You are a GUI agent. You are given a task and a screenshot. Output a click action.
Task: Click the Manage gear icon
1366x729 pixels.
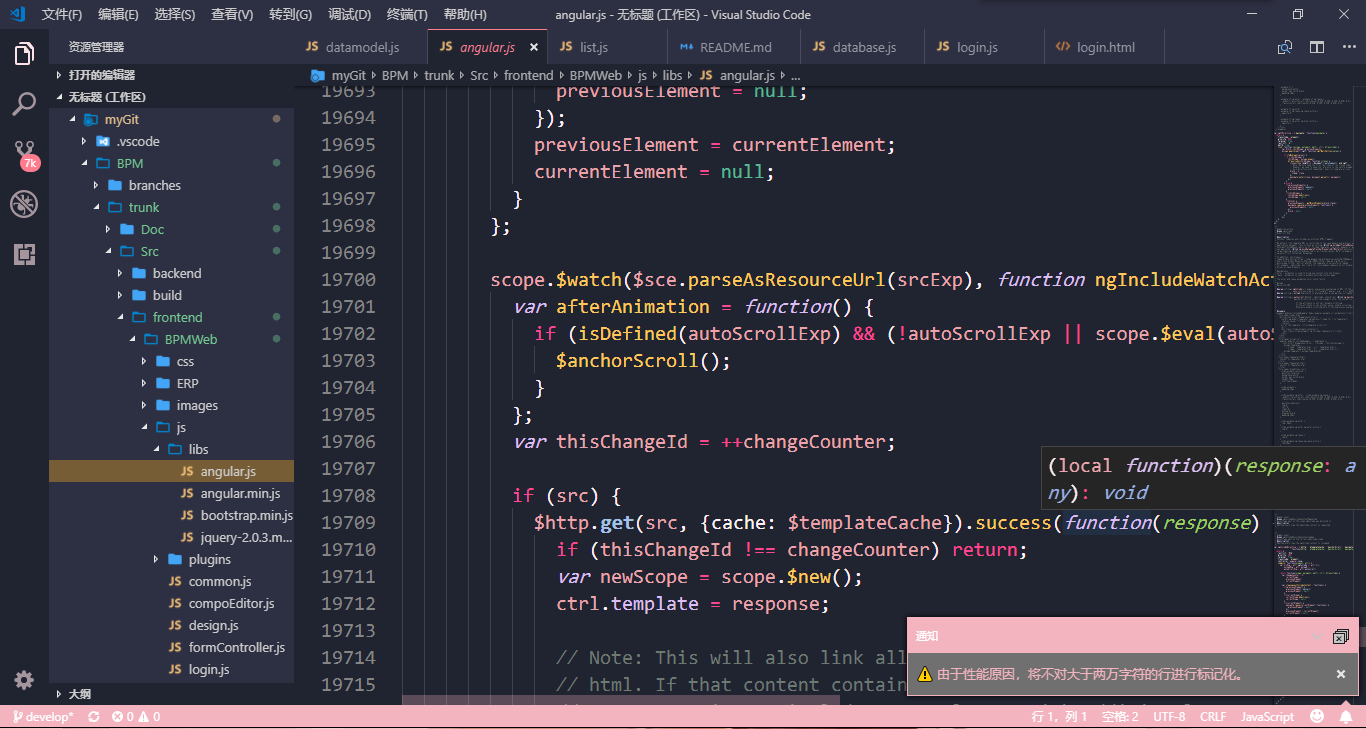(x=24, y=679)
